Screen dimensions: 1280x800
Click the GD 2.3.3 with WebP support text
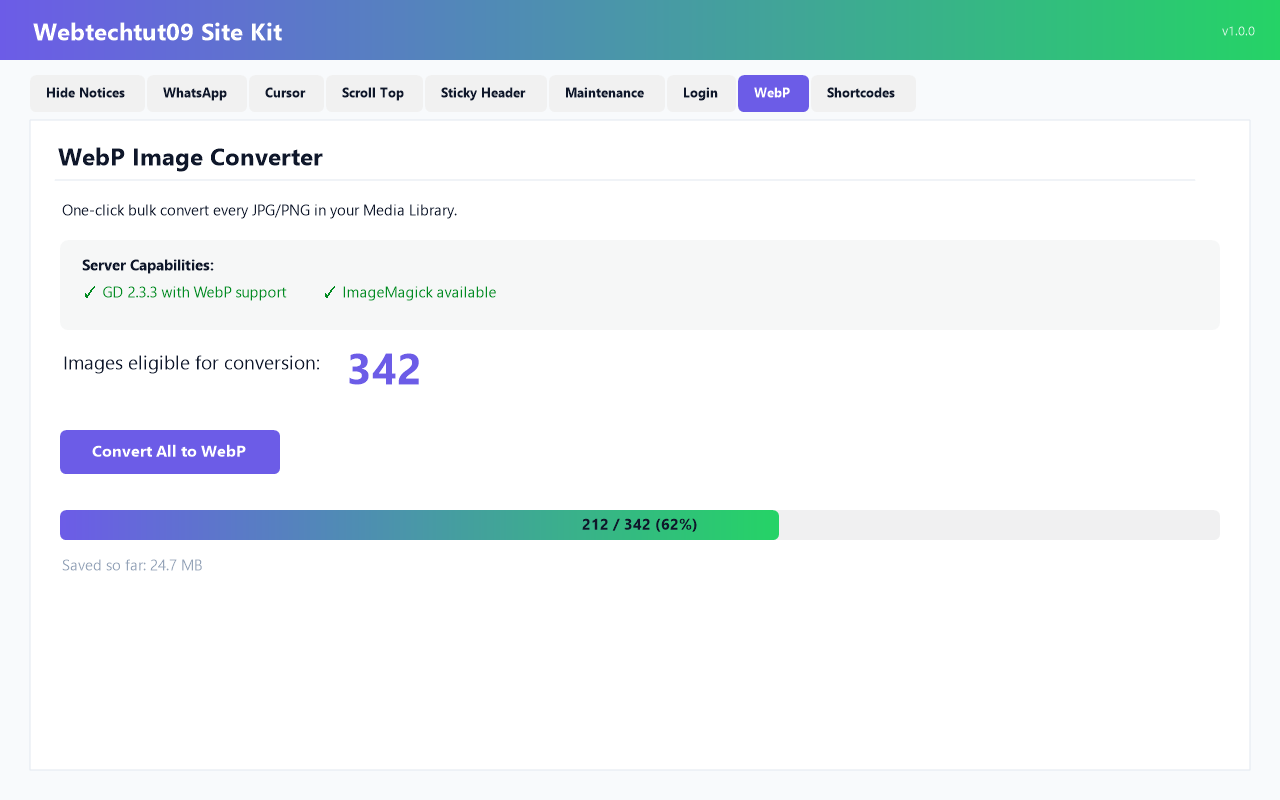point(194,293)
